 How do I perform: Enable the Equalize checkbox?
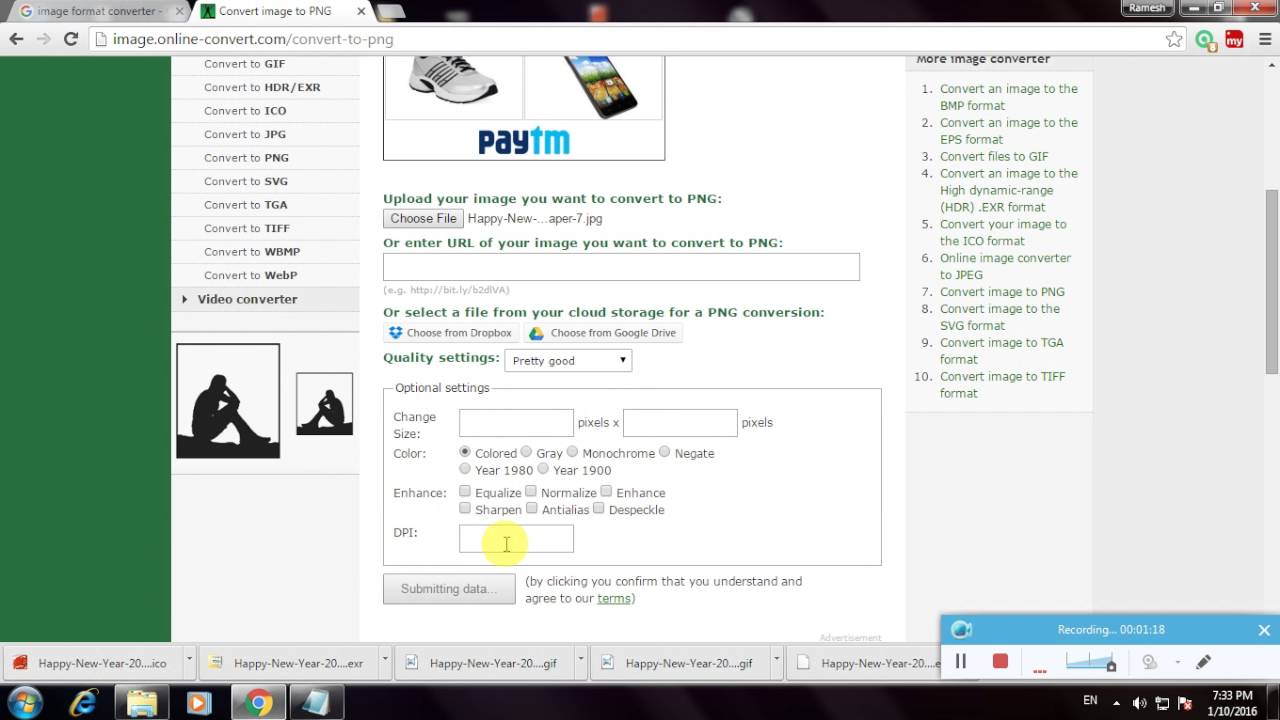(x=465, y=491)
